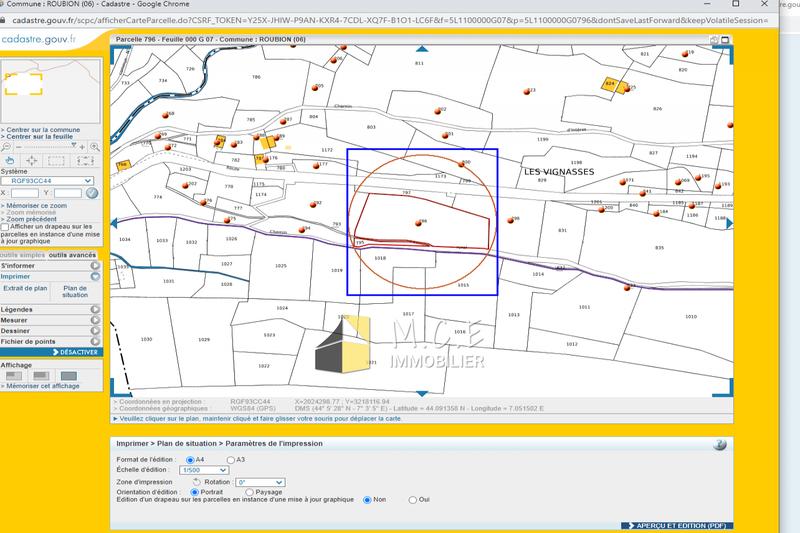This screenshot has height=533, width=800.
Task: Click the zoom-out magnifier icon
Action: (x=7, y=146)
